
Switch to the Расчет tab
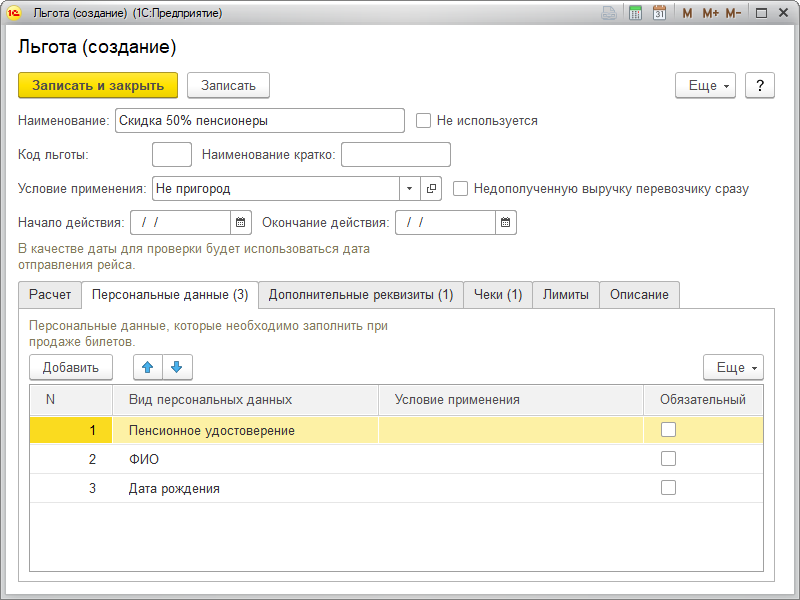pyautogui.click(x=50, y=295)
